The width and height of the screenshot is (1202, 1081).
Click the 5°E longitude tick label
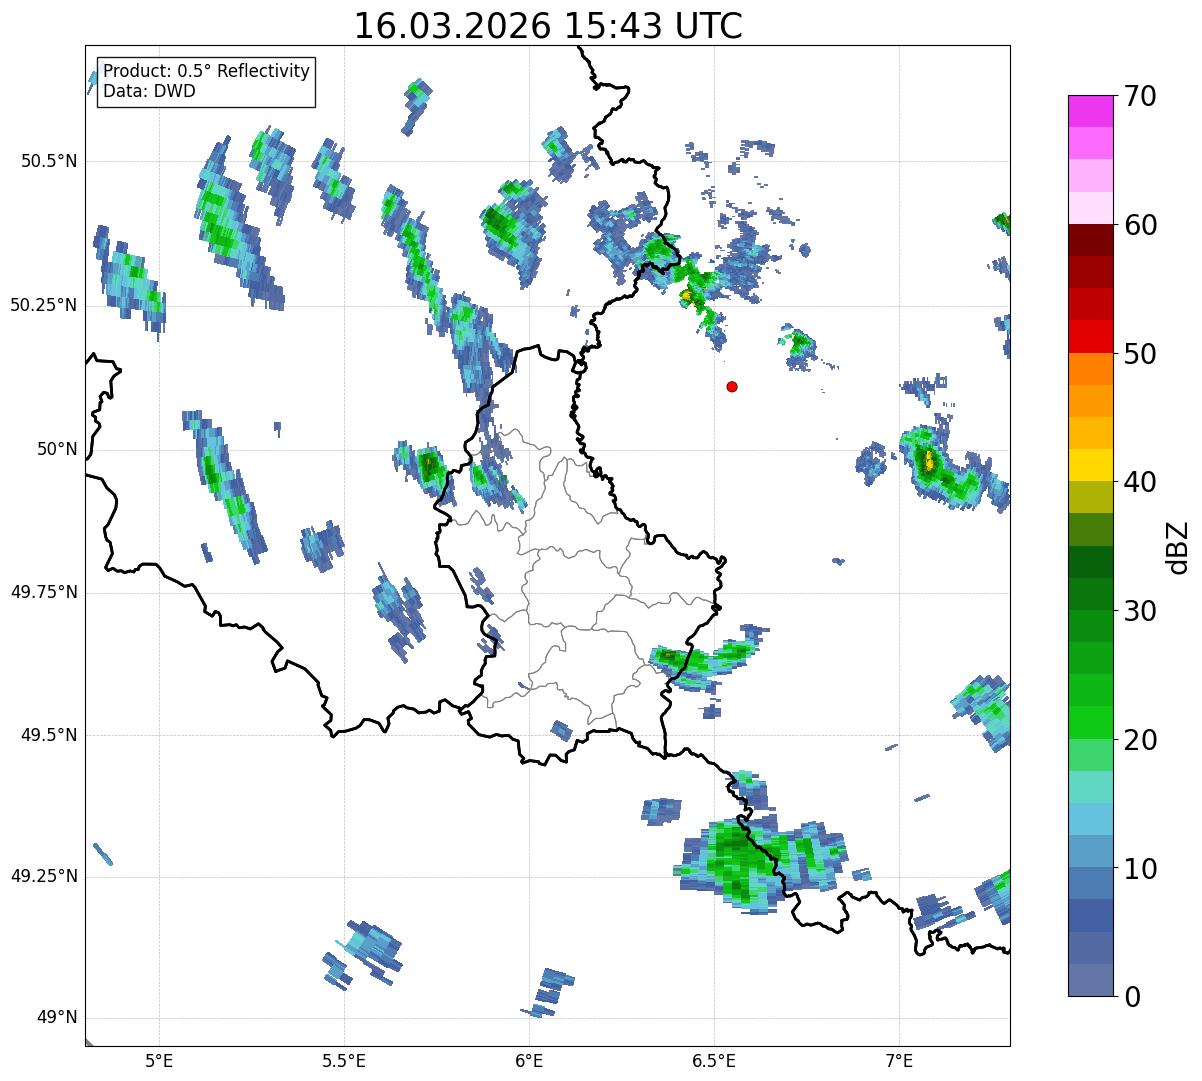pyautogui.click(x=159, y=1060)
